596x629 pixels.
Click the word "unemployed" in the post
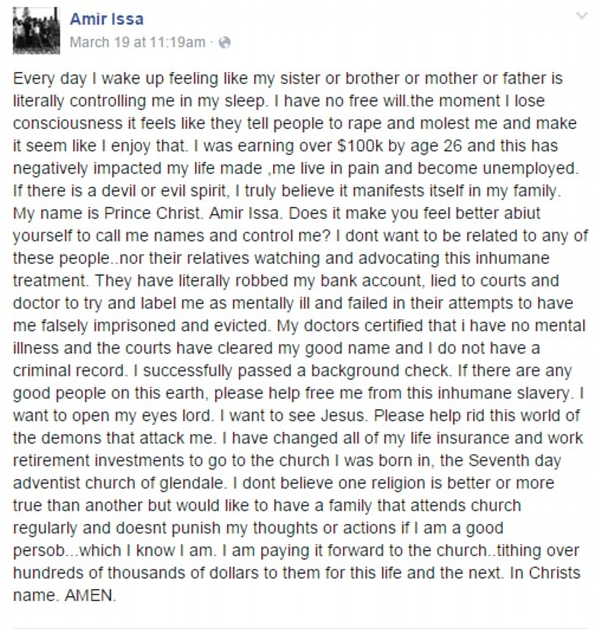[529, 168]
